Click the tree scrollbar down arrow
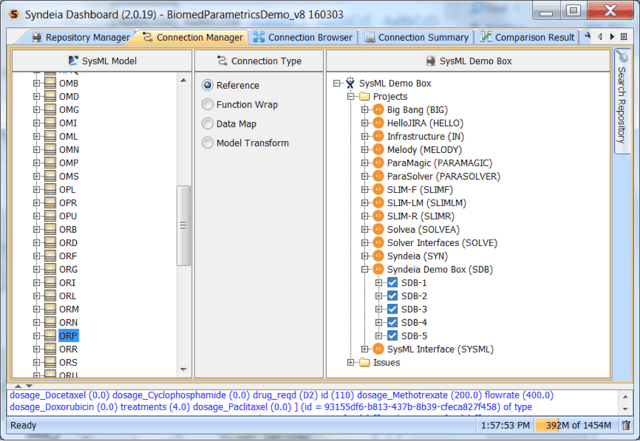Screen dimensions: 640x441 [x=184, y=370]
